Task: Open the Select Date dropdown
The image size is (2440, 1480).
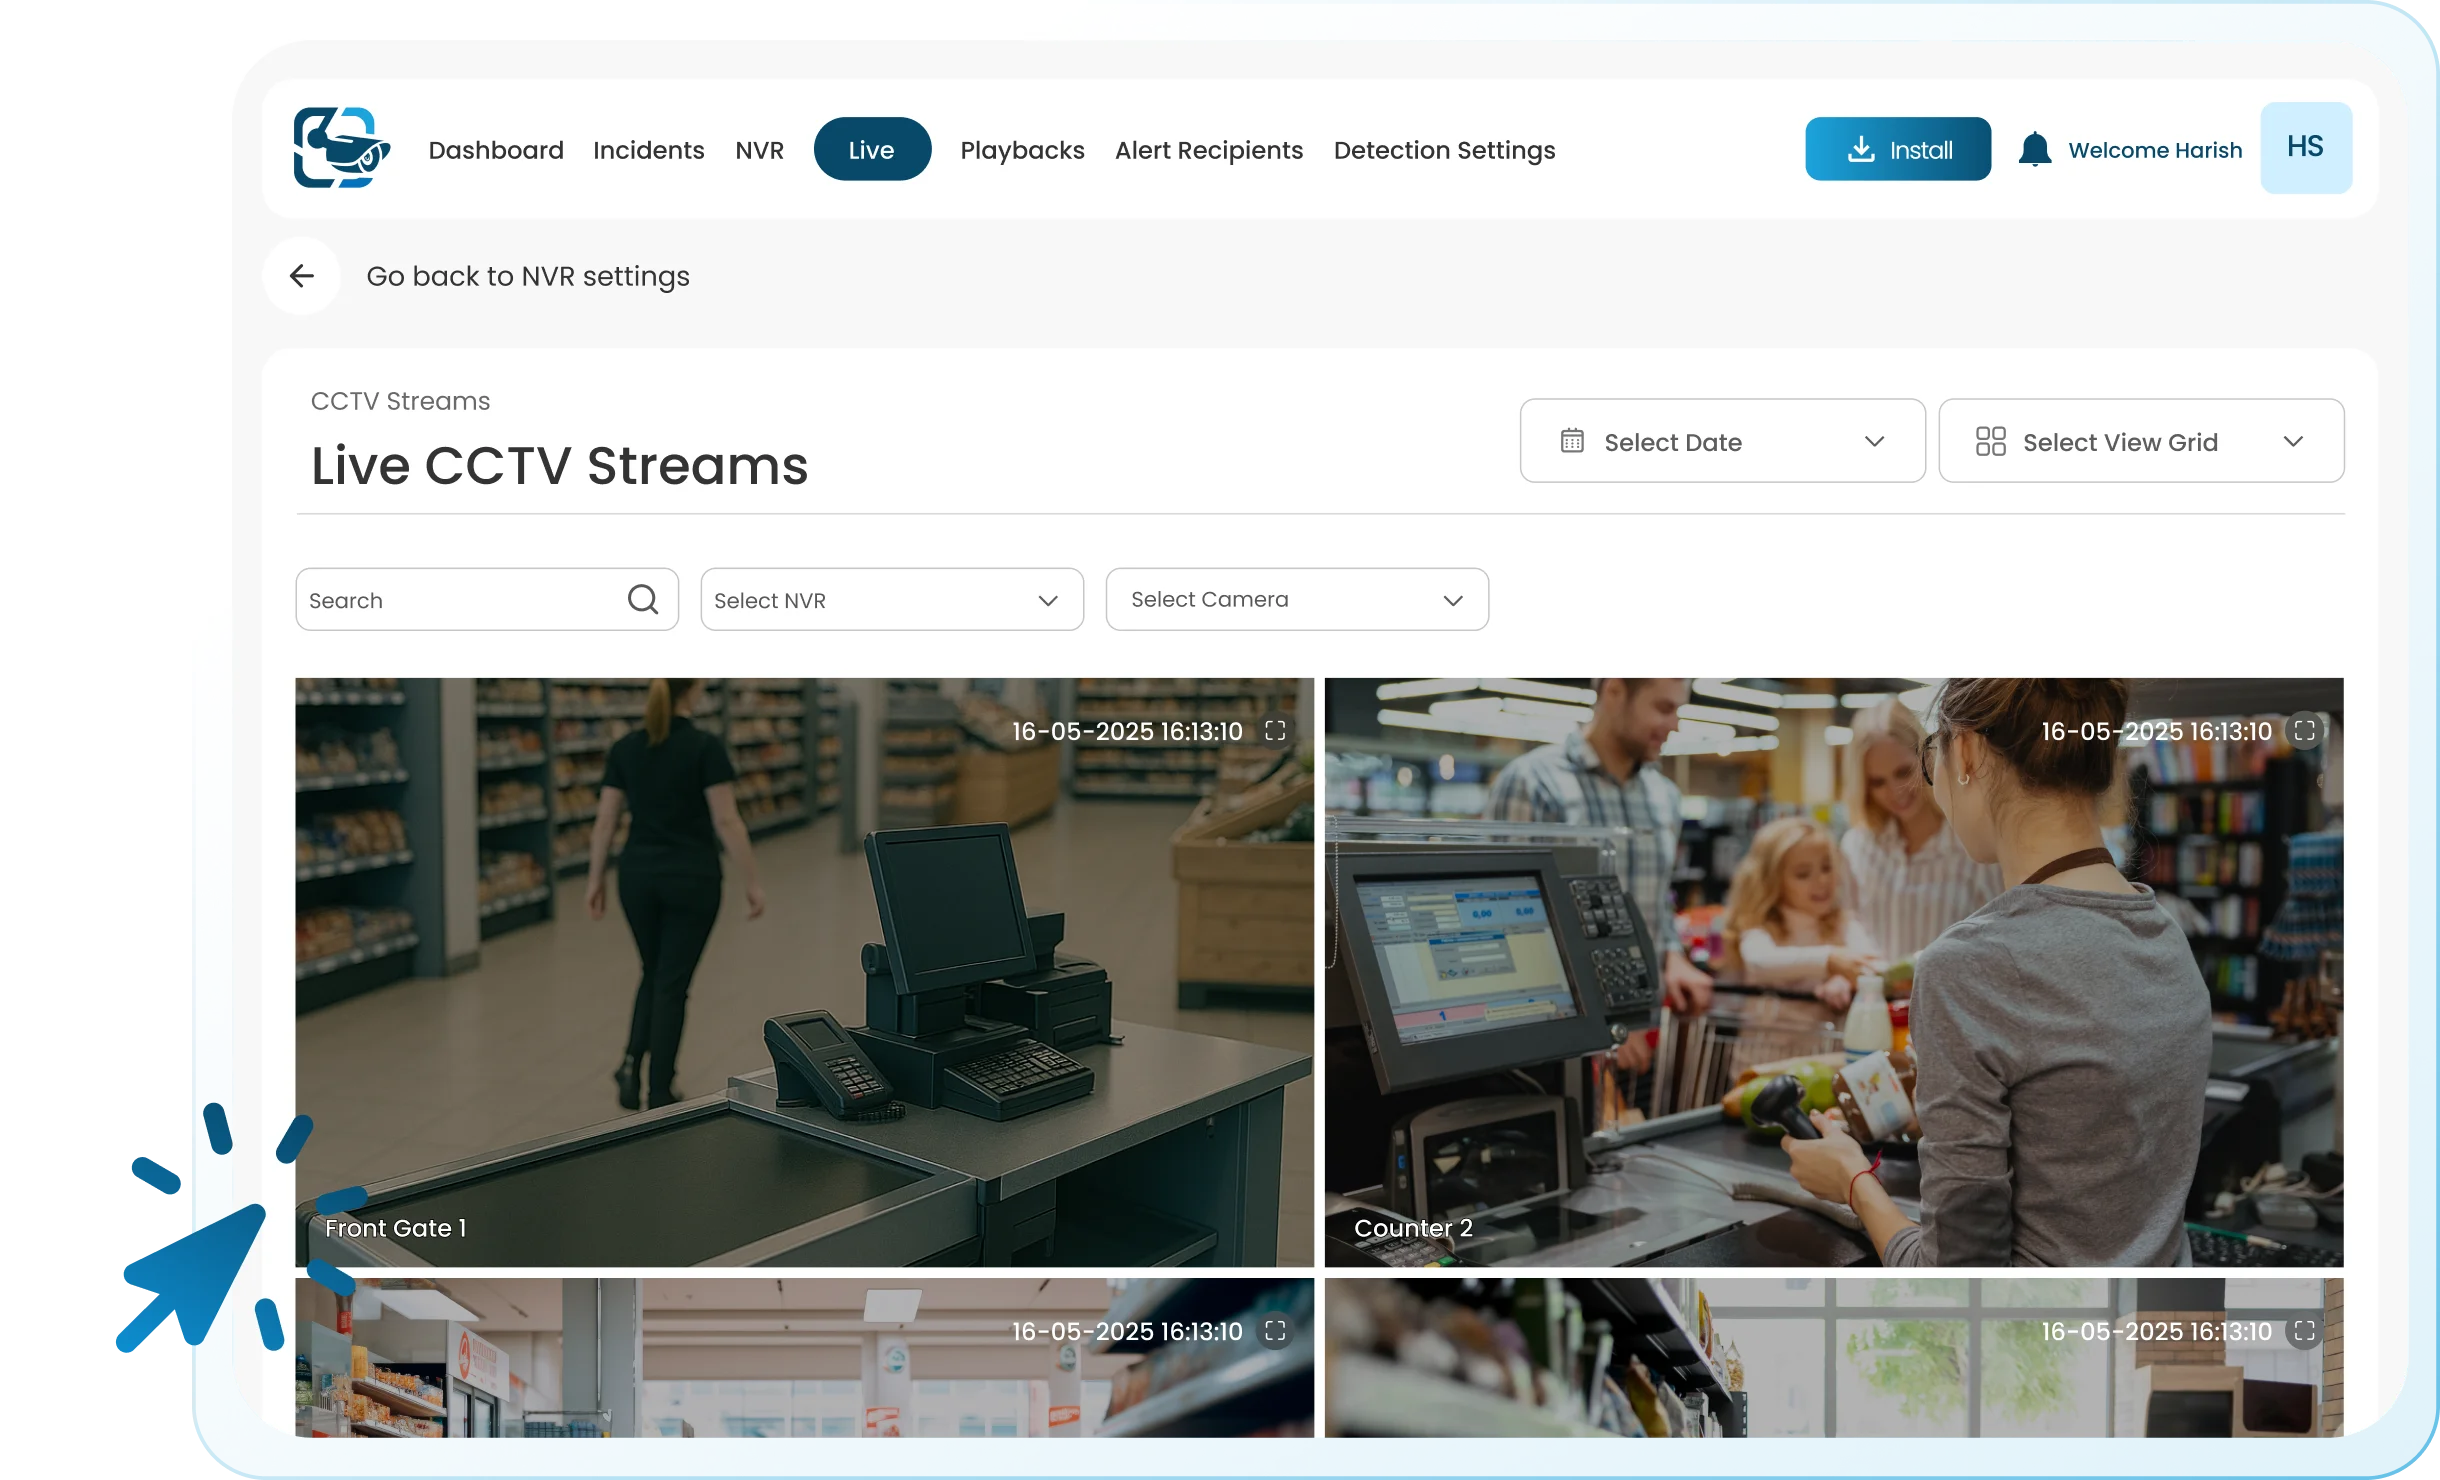Action: [1722, 441]
